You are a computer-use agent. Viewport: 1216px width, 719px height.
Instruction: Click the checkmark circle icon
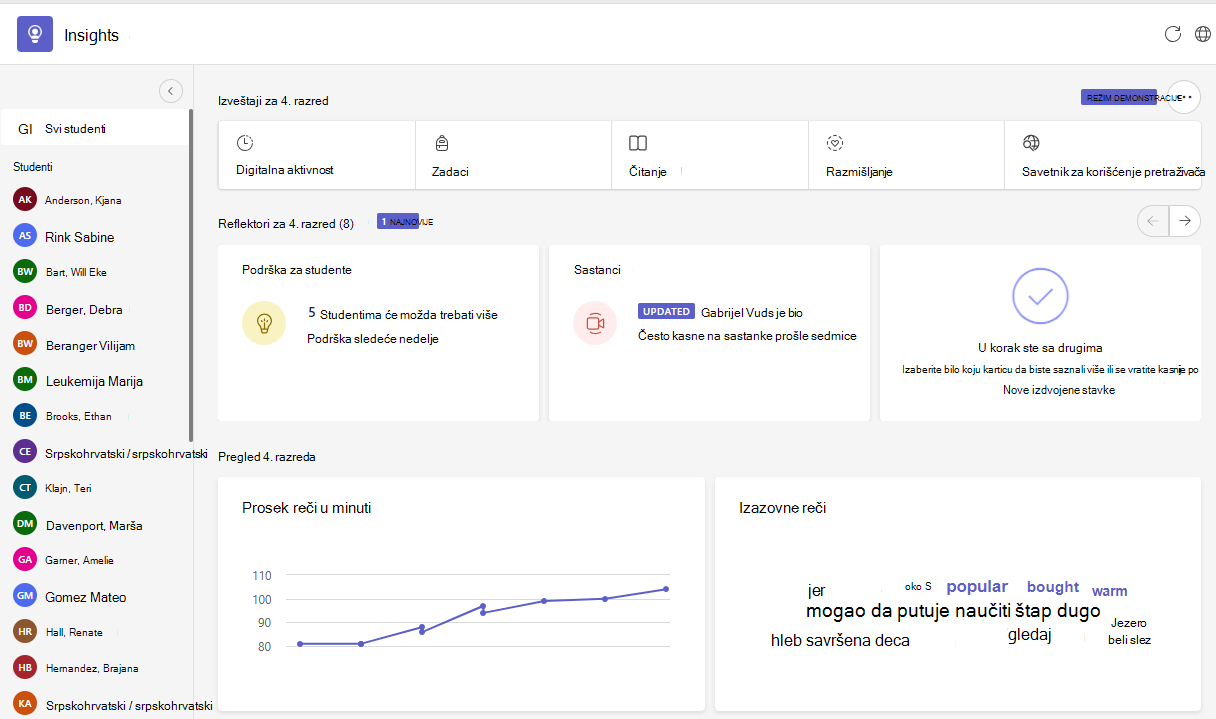[1040, 295]
